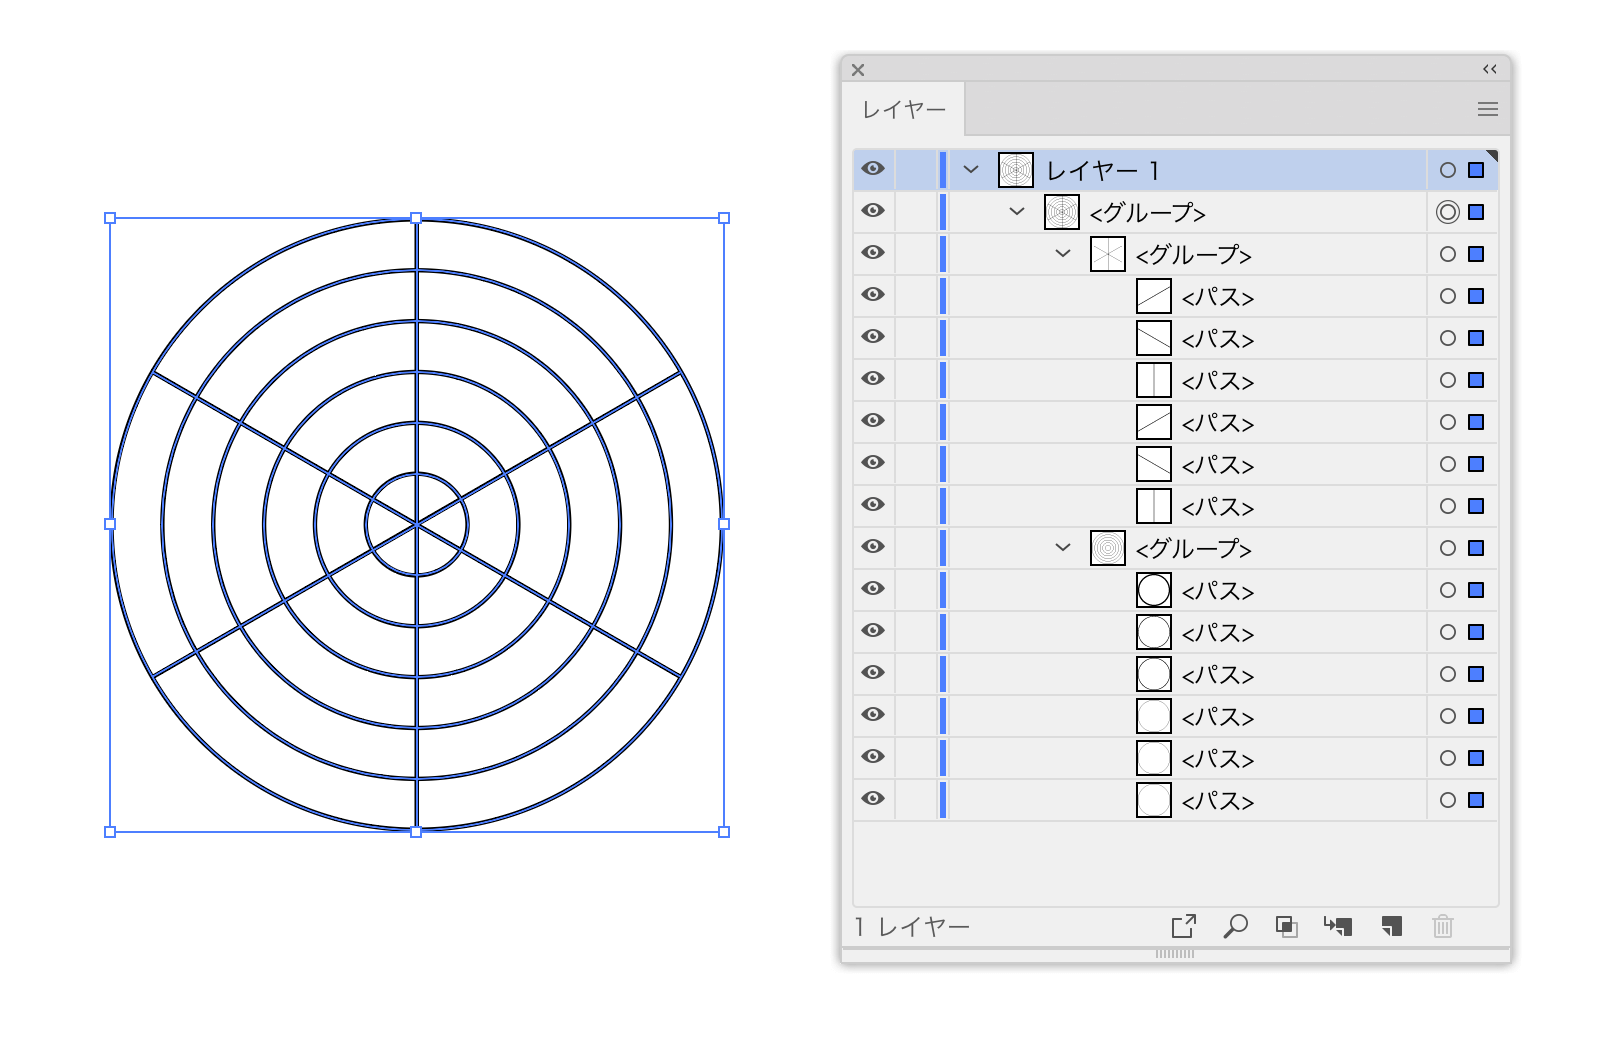Image resolution: width=1610 pixels, height=1040 pixels.
Task: Select the outermost <グループ> row name
Action: (x=1147, y=213)
